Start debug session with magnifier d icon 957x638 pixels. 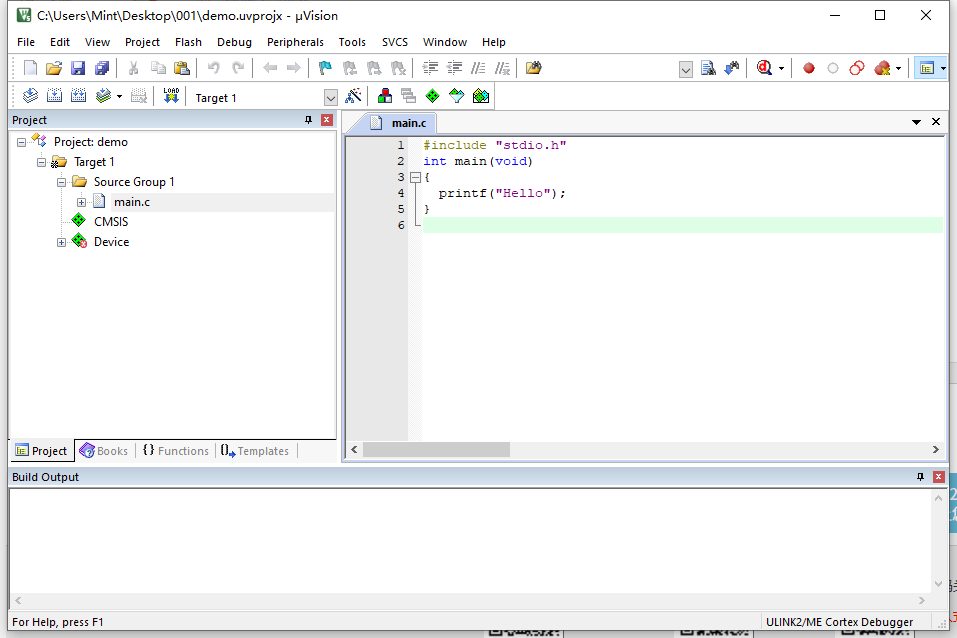764,68
